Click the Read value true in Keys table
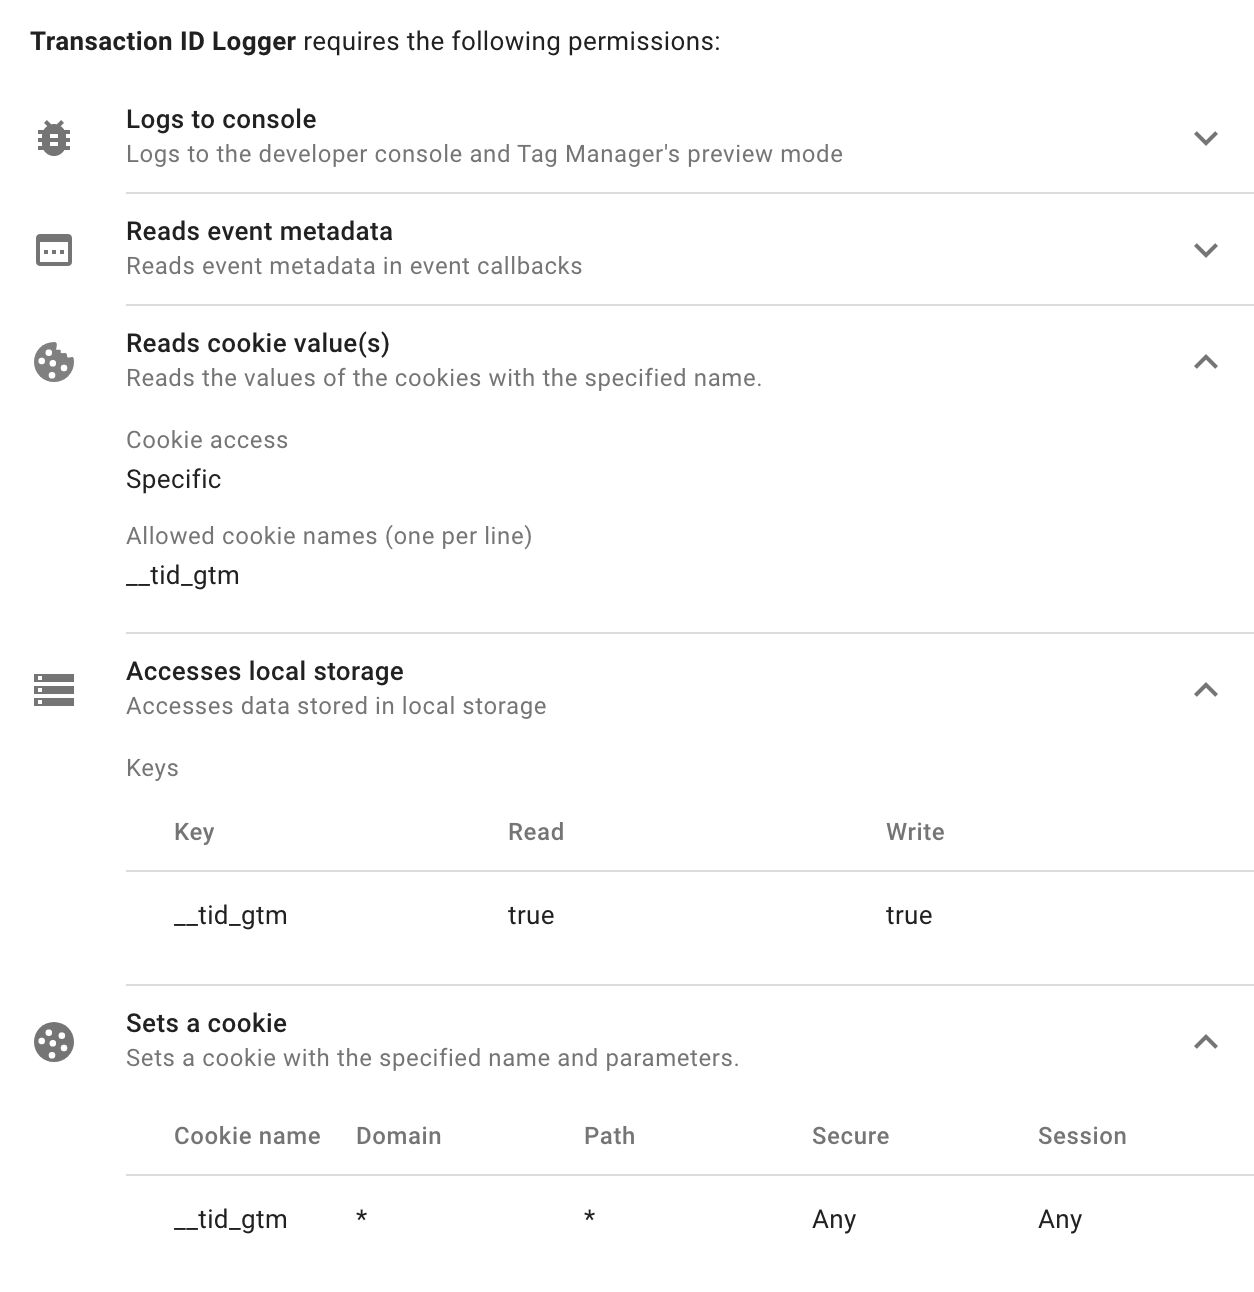 [531, 916]
